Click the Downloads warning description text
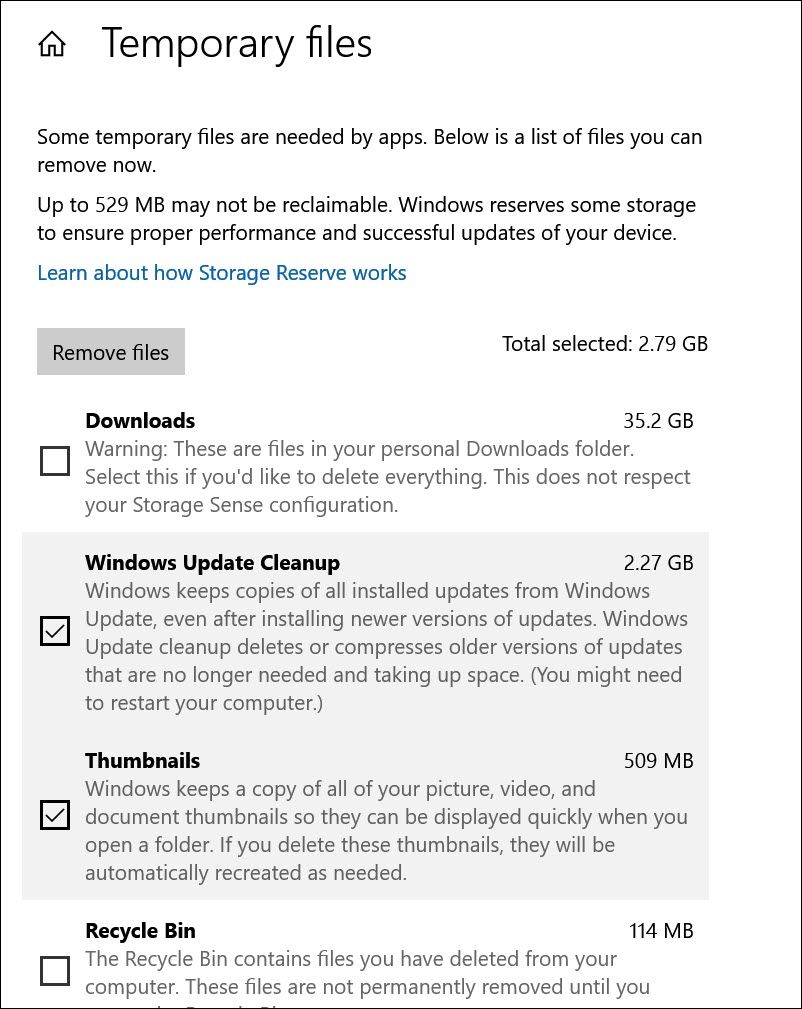Viewport: 802px width, 1009px height. [x=388, y=477]
